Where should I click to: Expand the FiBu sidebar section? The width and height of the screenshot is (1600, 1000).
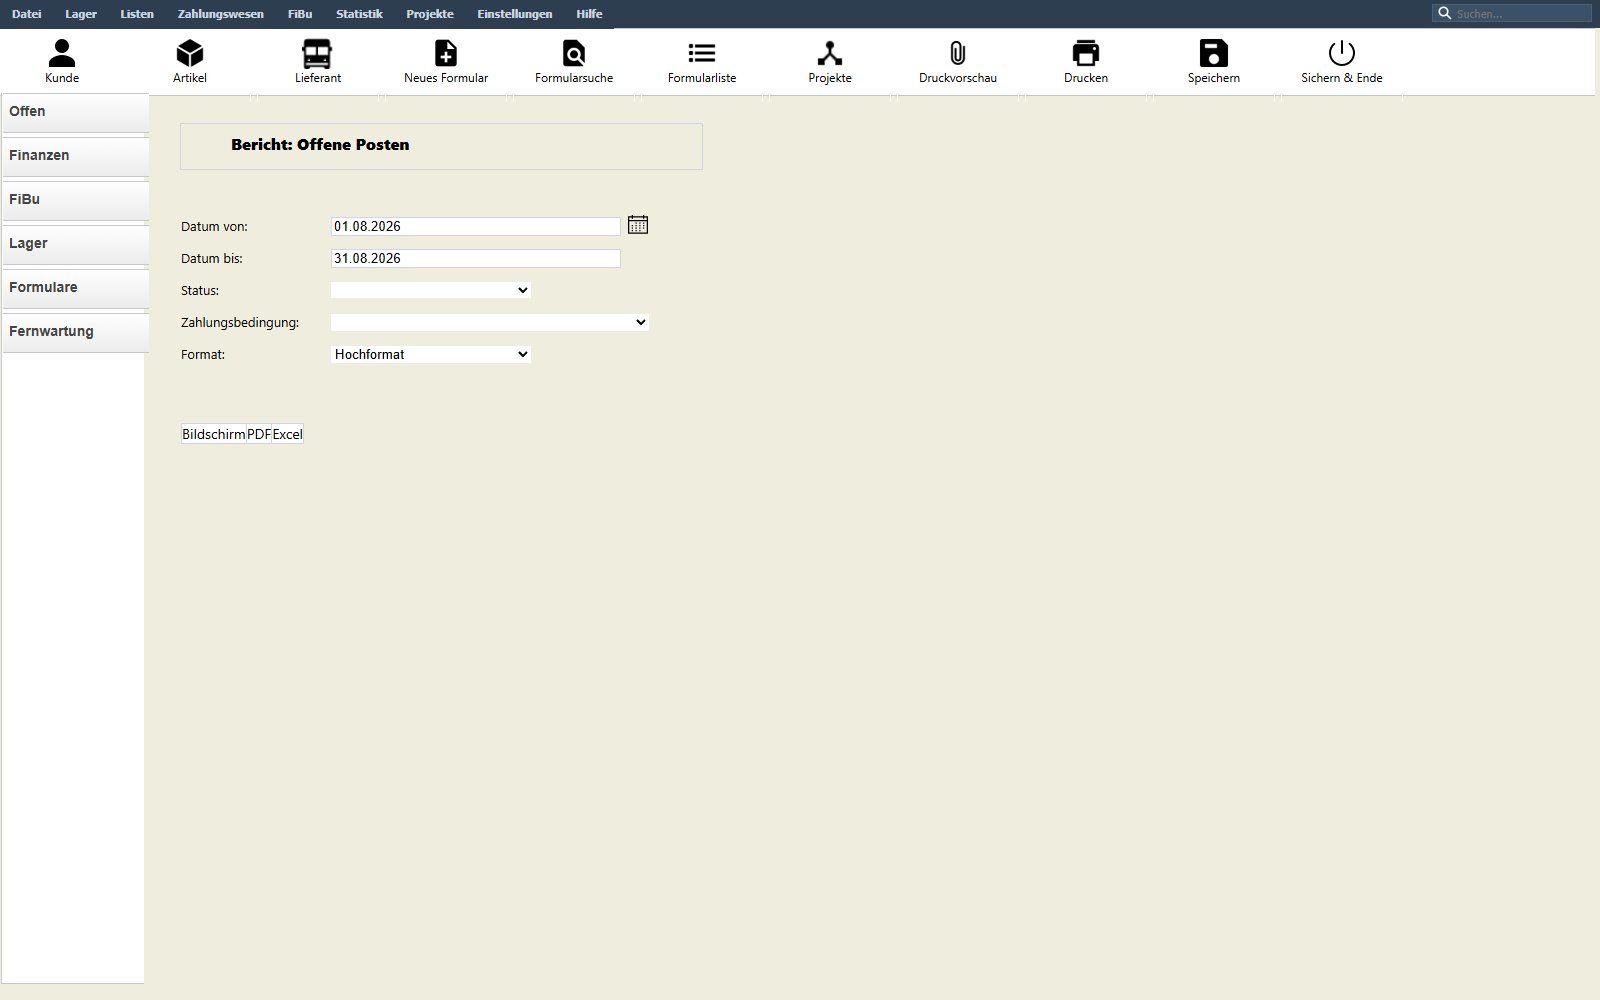tap(75, 200)
